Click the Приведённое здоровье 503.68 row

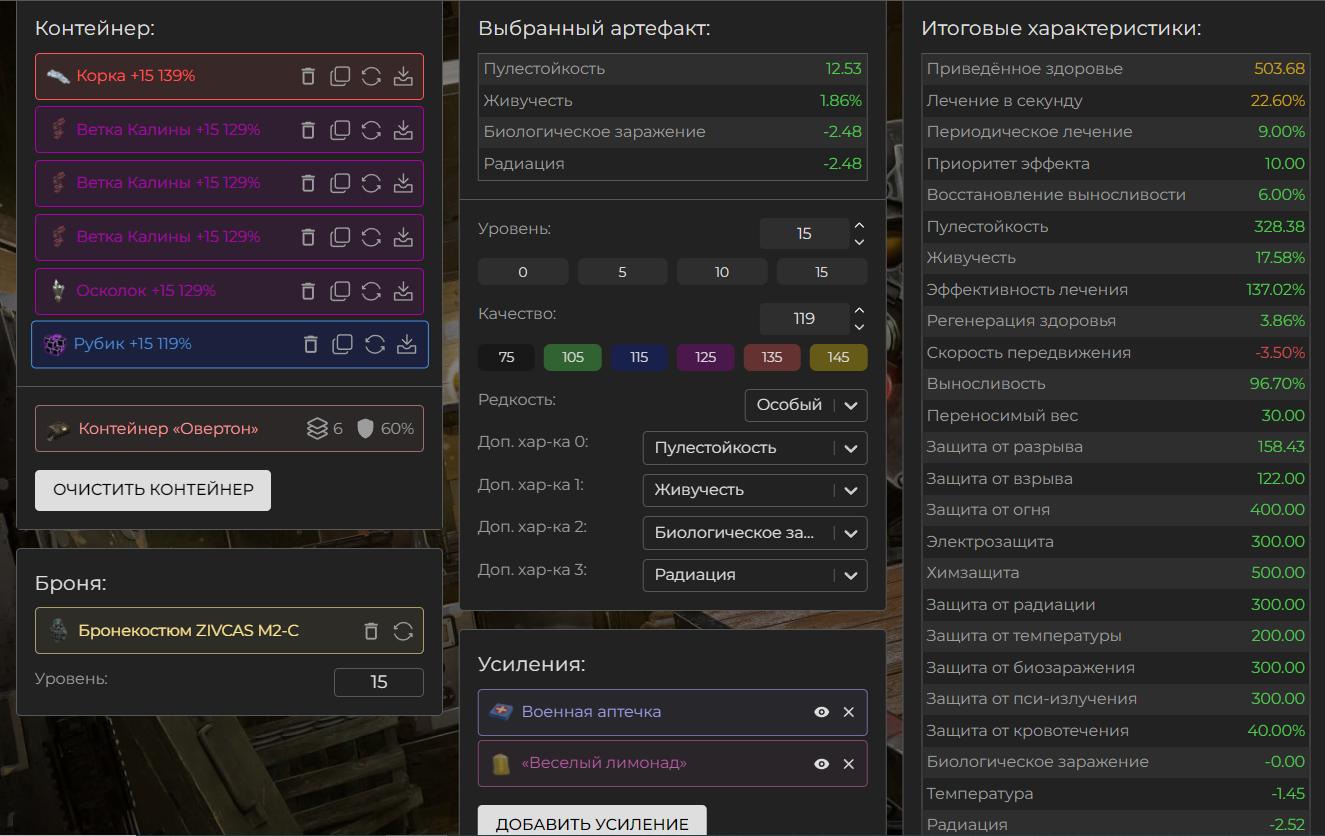[x=1115, y=69]
